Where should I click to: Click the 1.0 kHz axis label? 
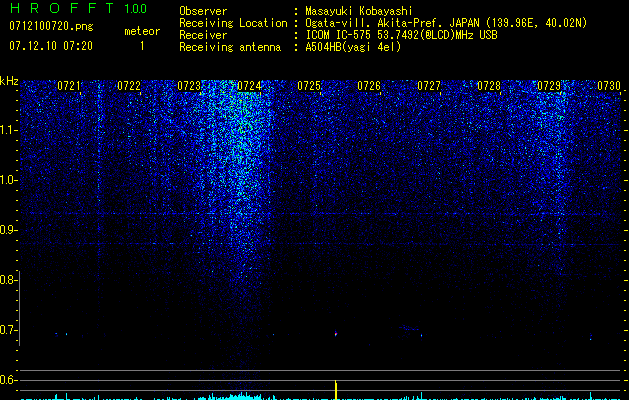pyautogui.click(x=8, y=180)
